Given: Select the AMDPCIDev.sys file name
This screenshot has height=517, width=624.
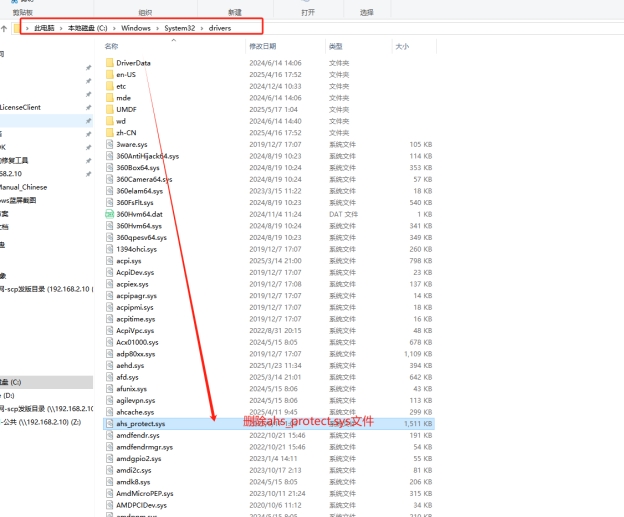Looking at the screenshot, I should 141,505.
